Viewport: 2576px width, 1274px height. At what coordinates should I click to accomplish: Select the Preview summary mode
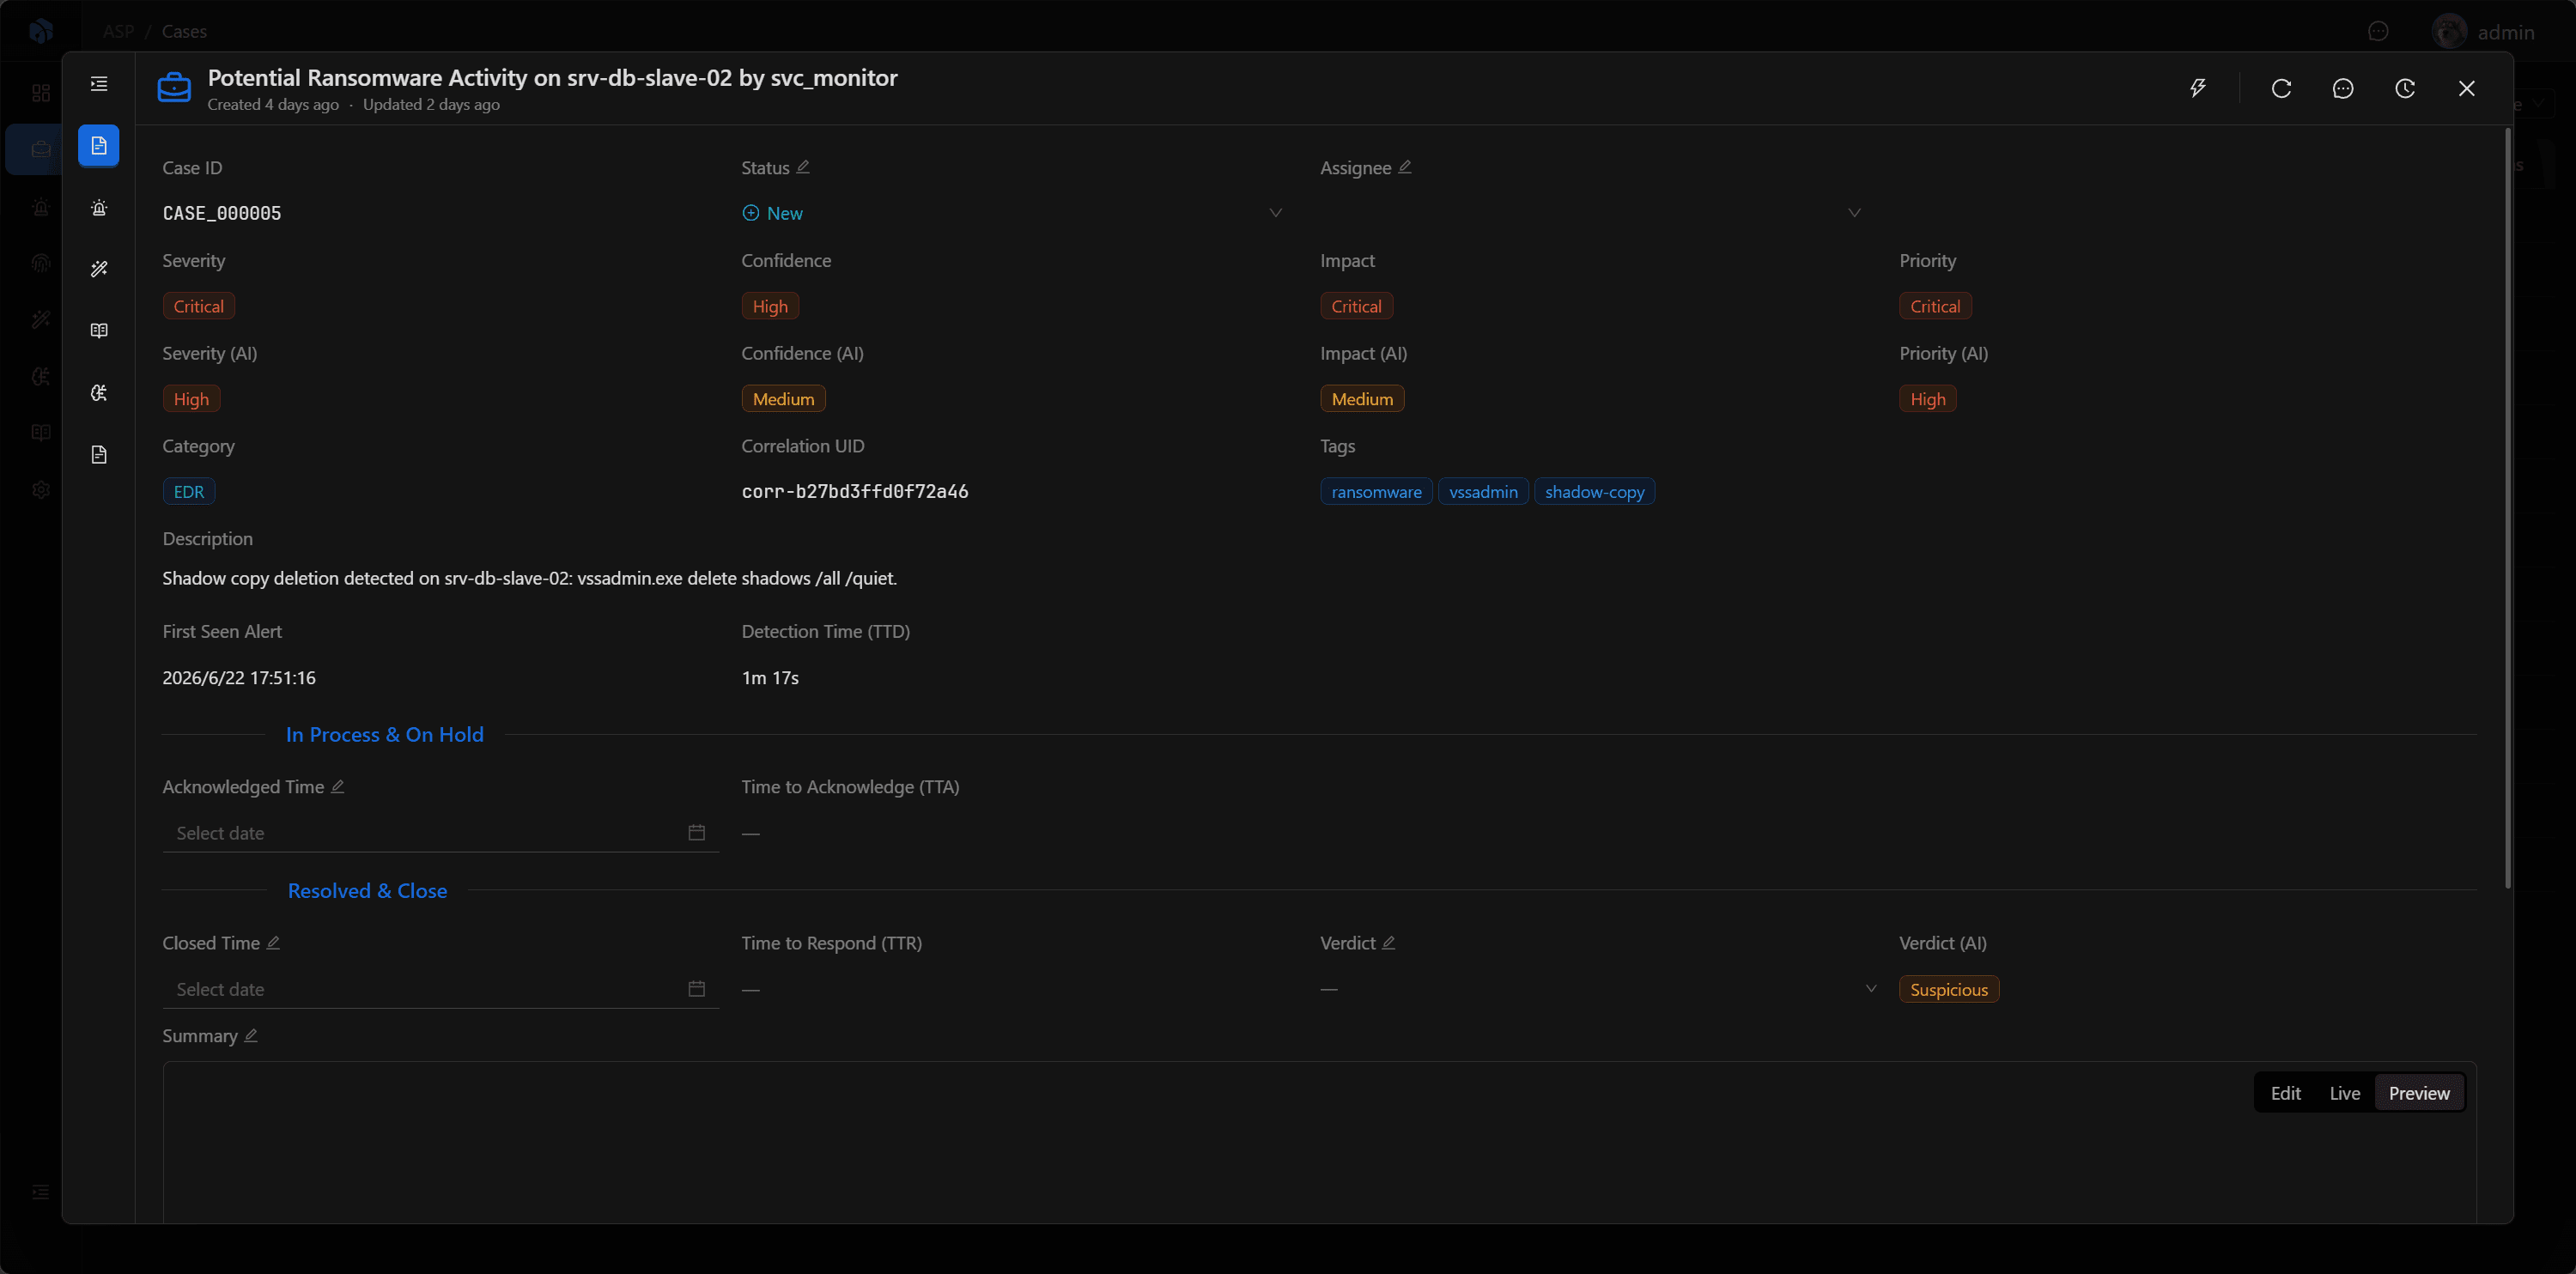point(2419,1093)
